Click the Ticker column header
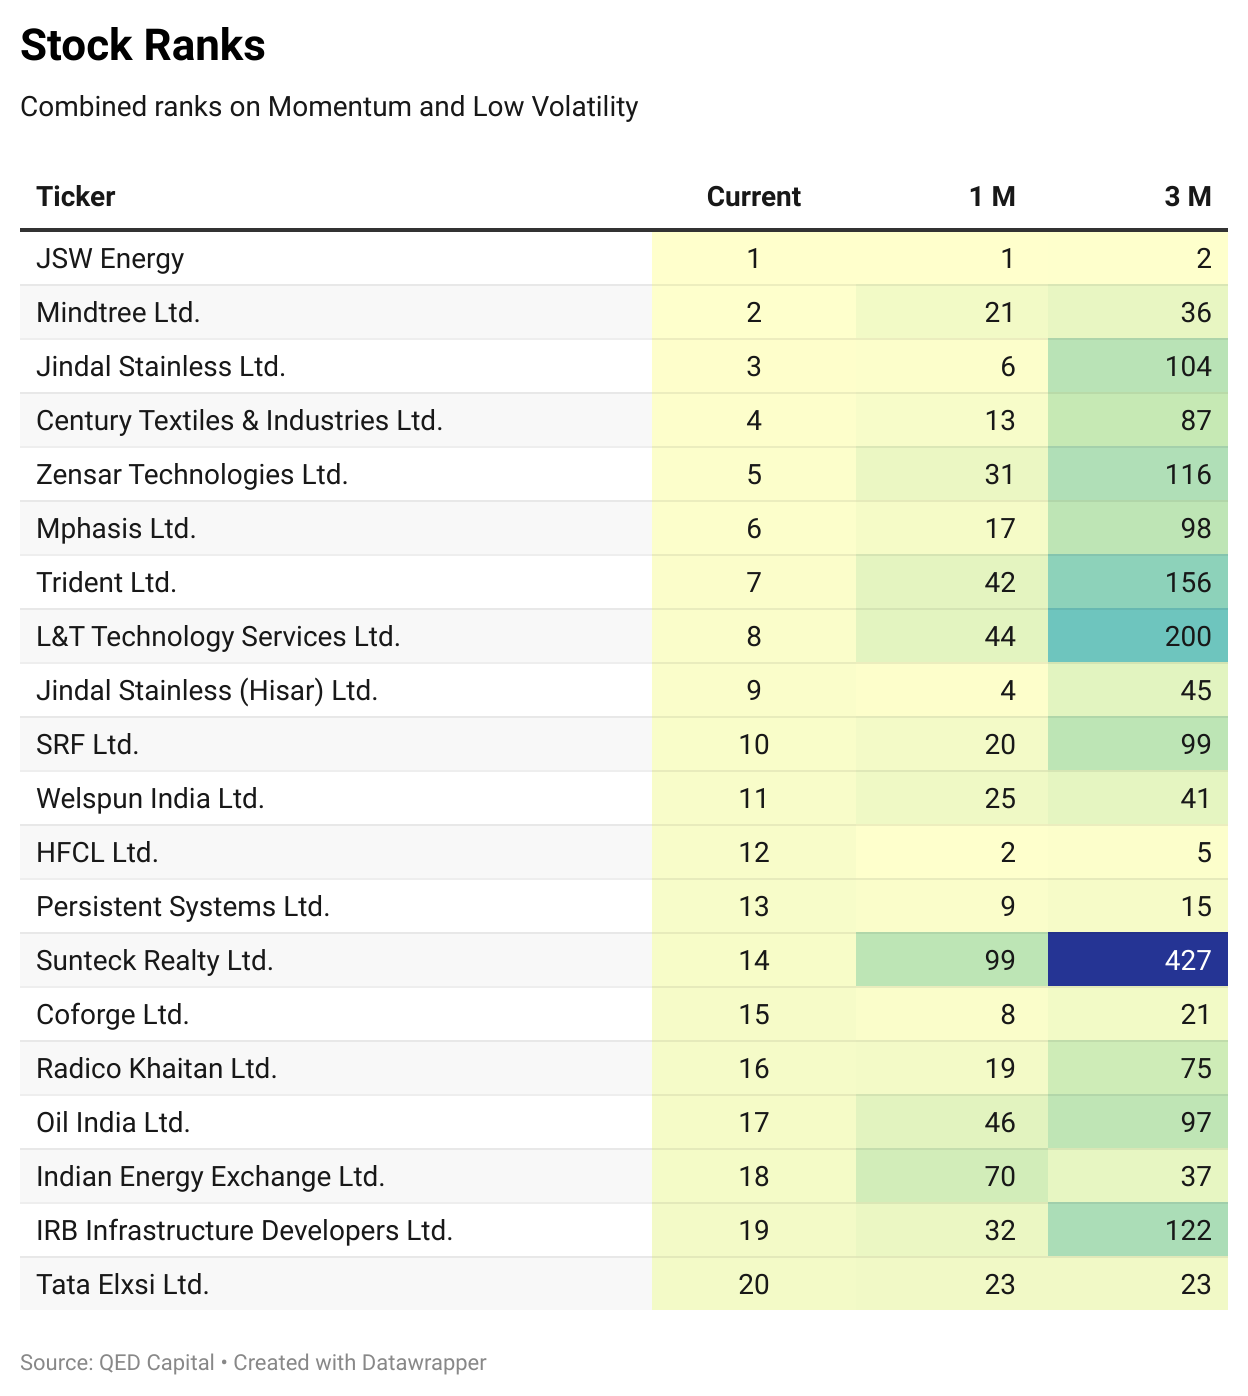Image resolution: width=1248 pixels, height=1396 pixels. pos(76,196)
